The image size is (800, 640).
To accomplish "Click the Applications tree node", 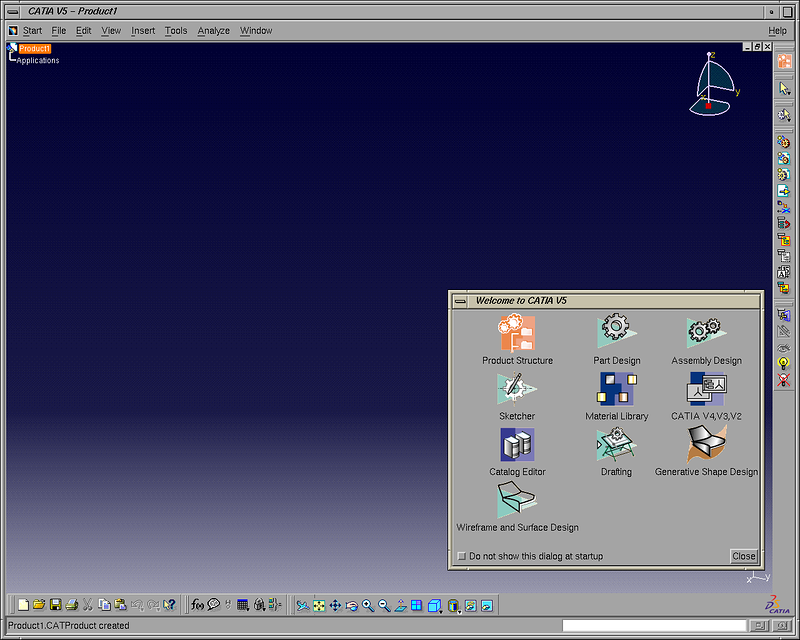I will 38,60.
